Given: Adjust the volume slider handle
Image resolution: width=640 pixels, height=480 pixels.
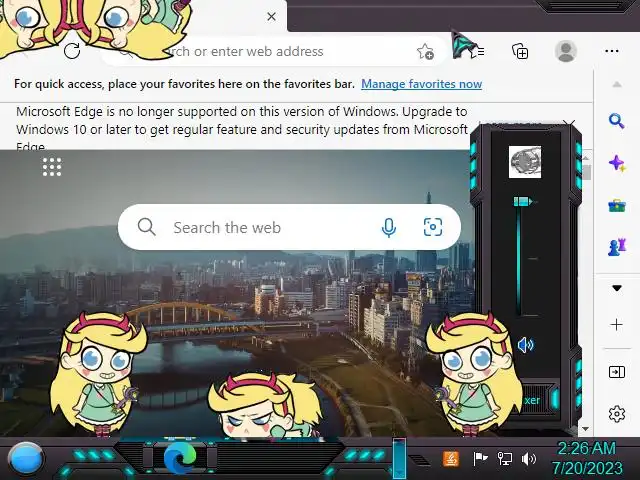Looking at the screenshot, I should coord(522,201).
